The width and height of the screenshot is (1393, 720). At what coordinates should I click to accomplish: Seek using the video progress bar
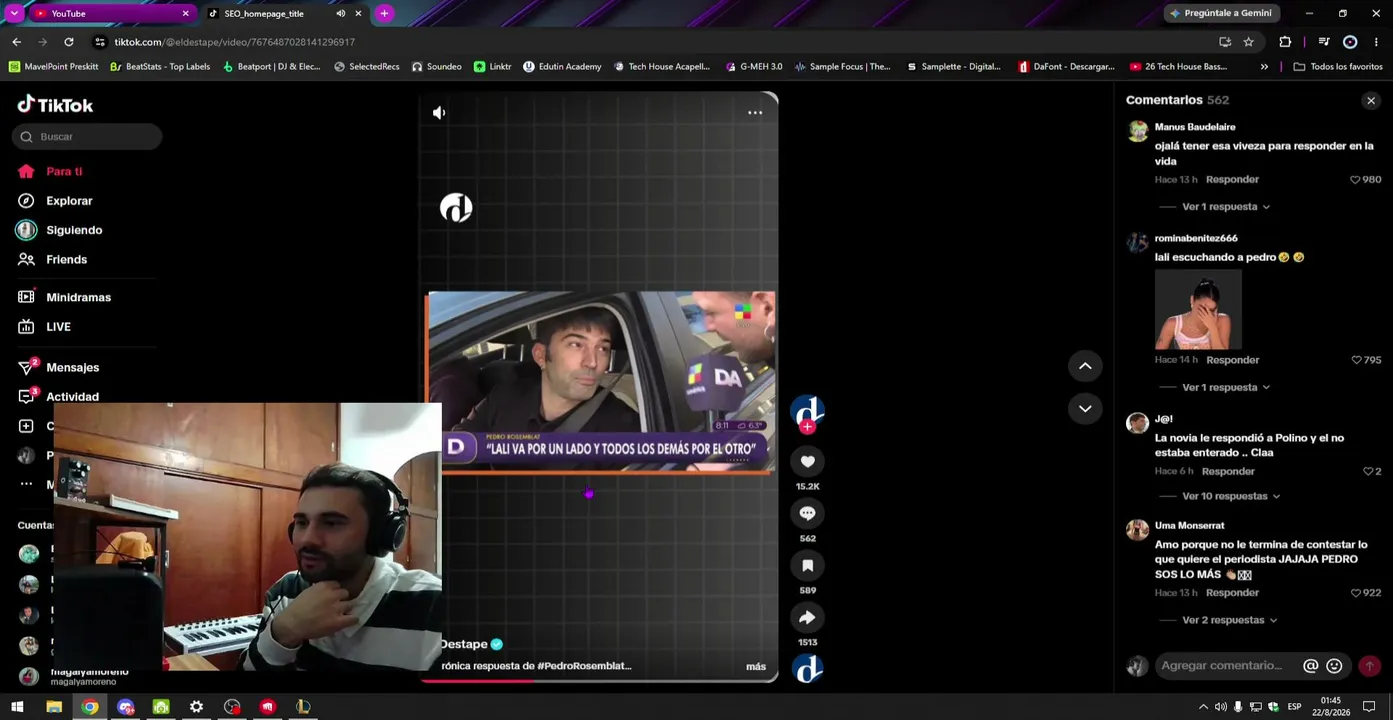coord(598,680)
